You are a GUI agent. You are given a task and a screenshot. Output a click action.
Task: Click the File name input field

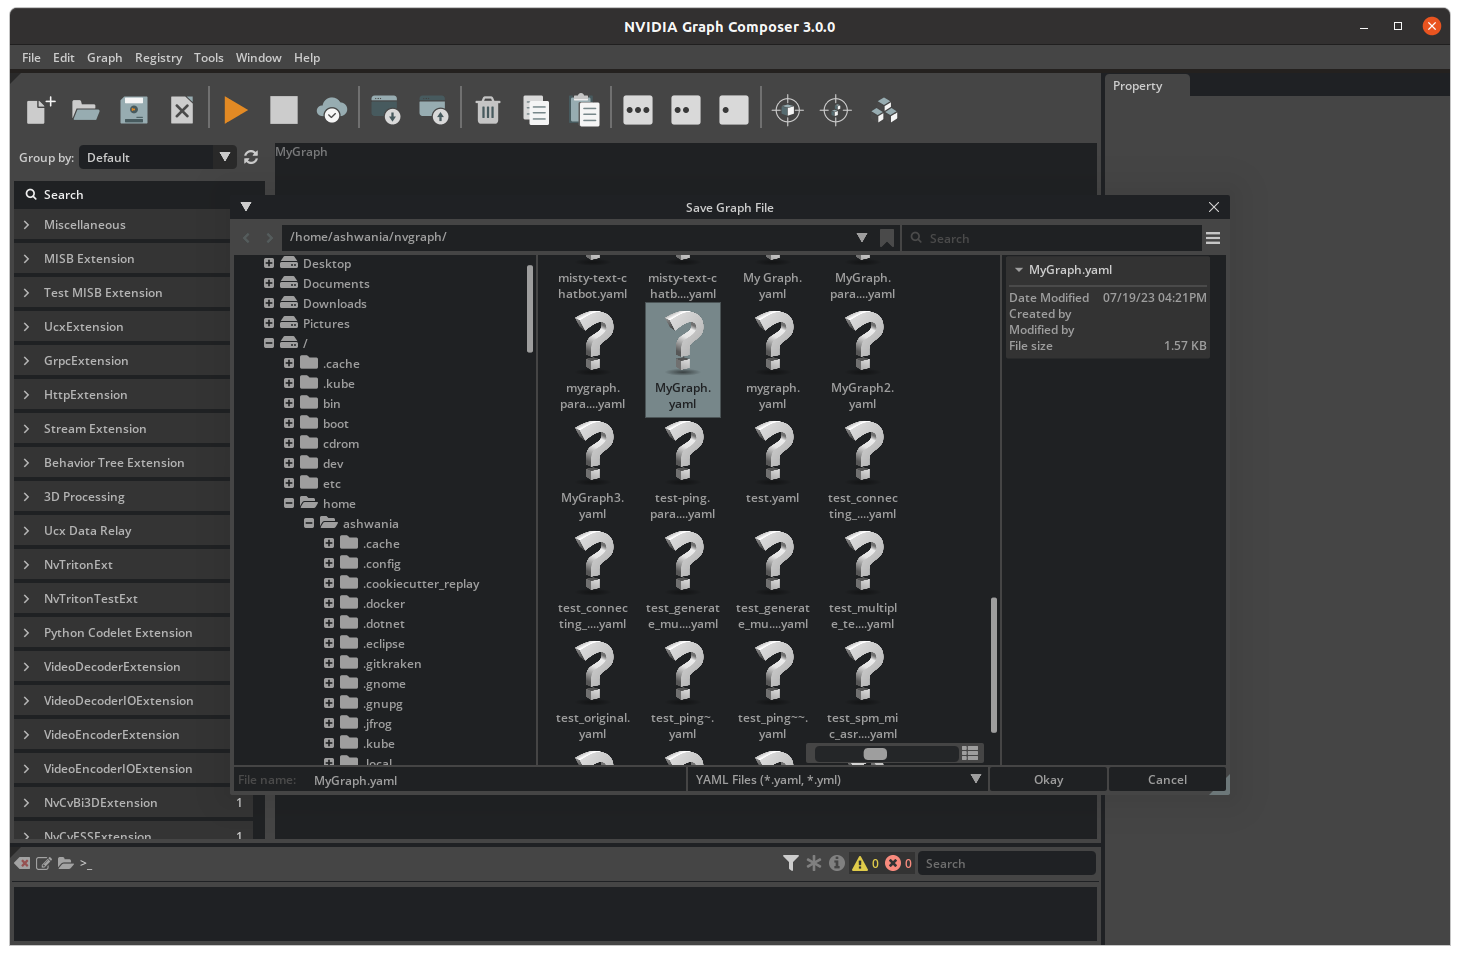click(x=495, y=780)
